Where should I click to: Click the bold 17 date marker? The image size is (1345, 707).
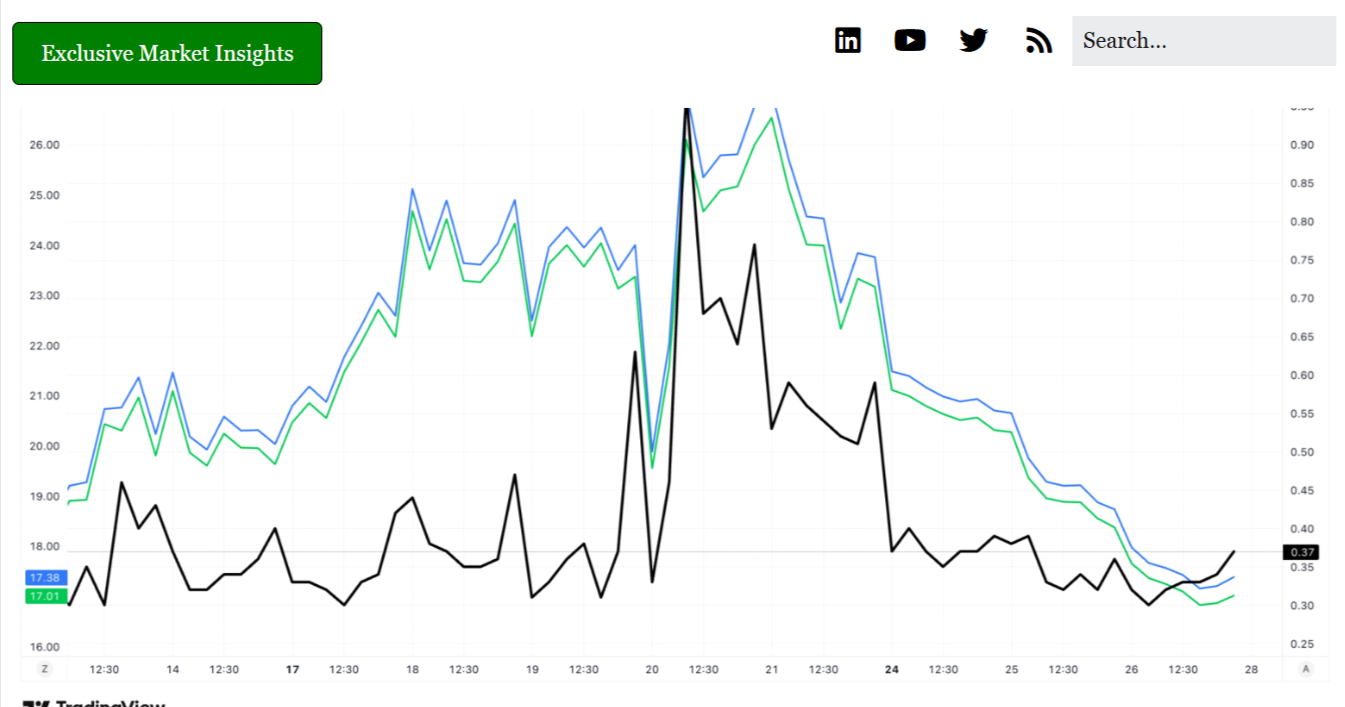pyautogui.click(x=293, y=669)
